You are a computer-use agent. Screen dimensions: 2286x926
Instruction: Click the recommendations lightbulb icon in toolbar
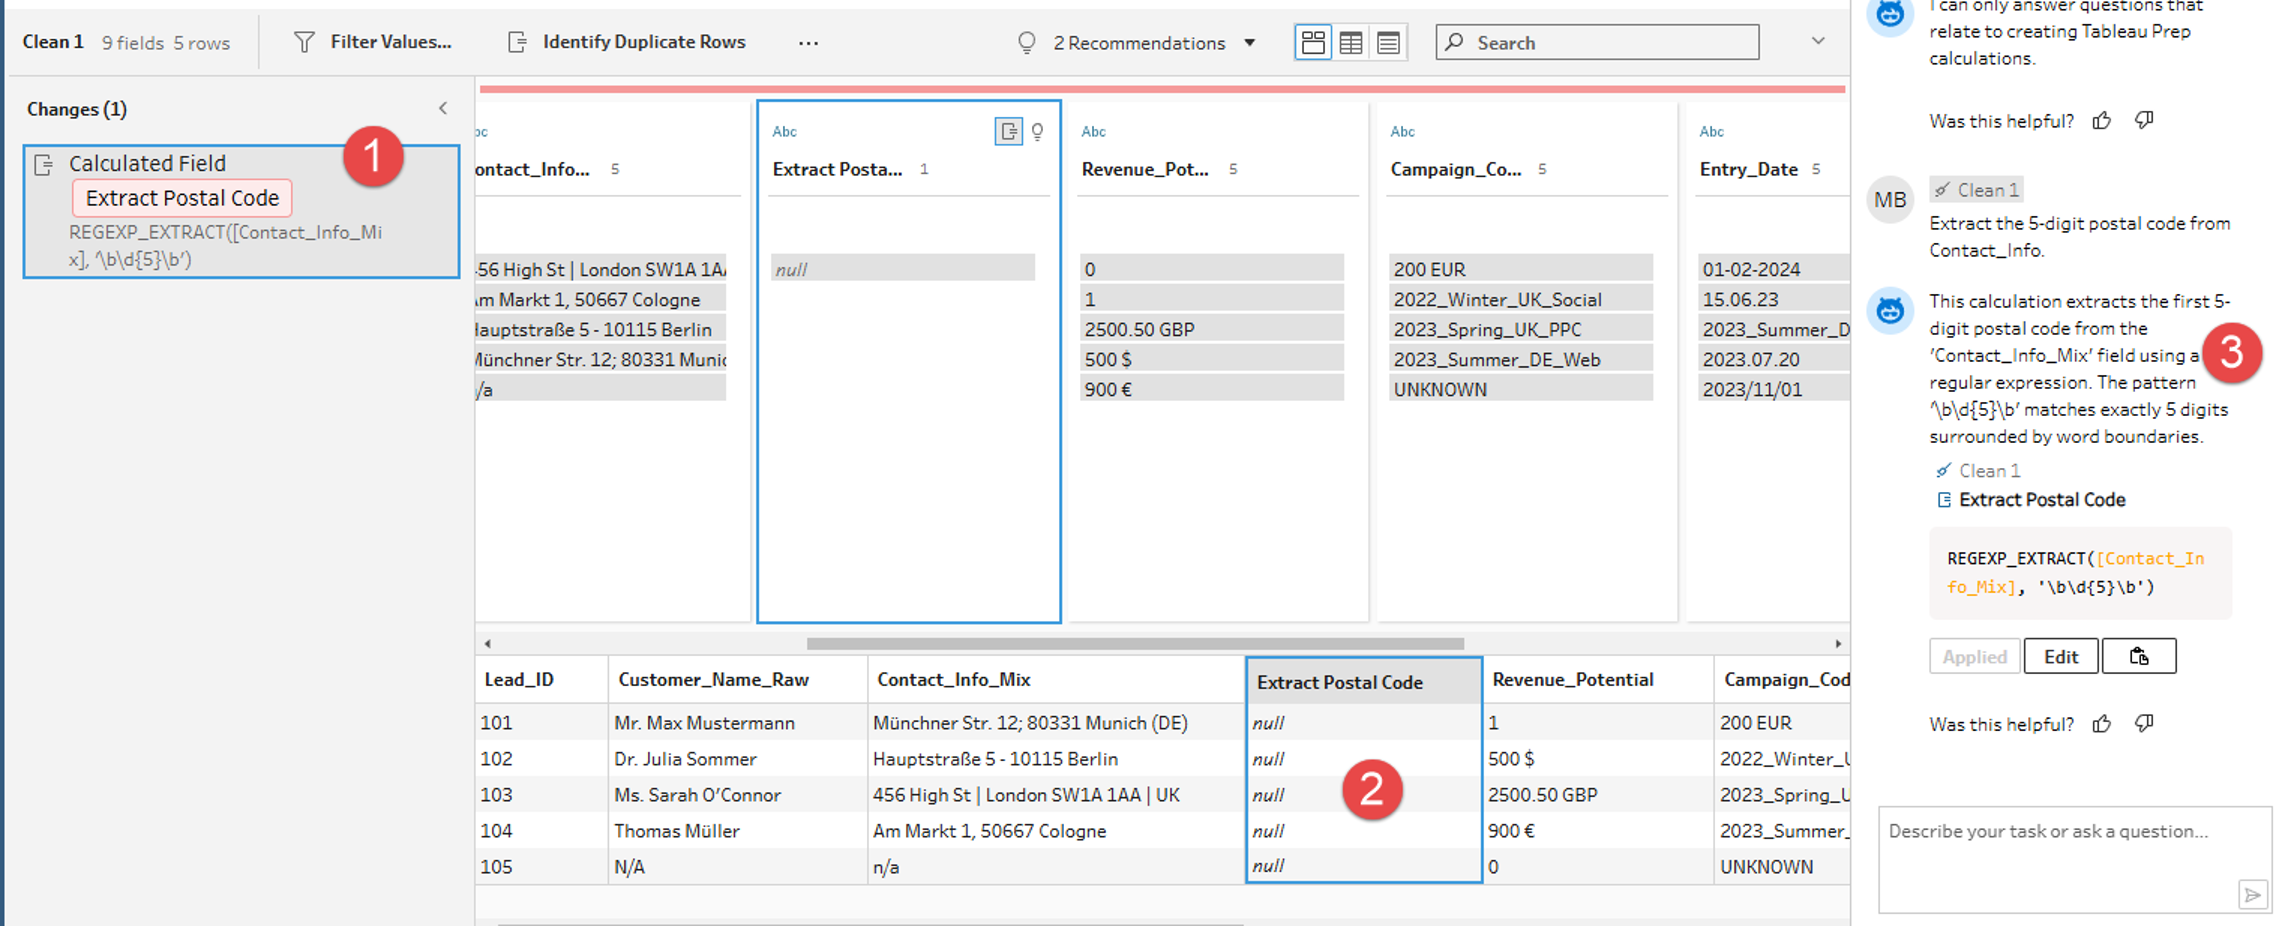tap(1026, 43)
